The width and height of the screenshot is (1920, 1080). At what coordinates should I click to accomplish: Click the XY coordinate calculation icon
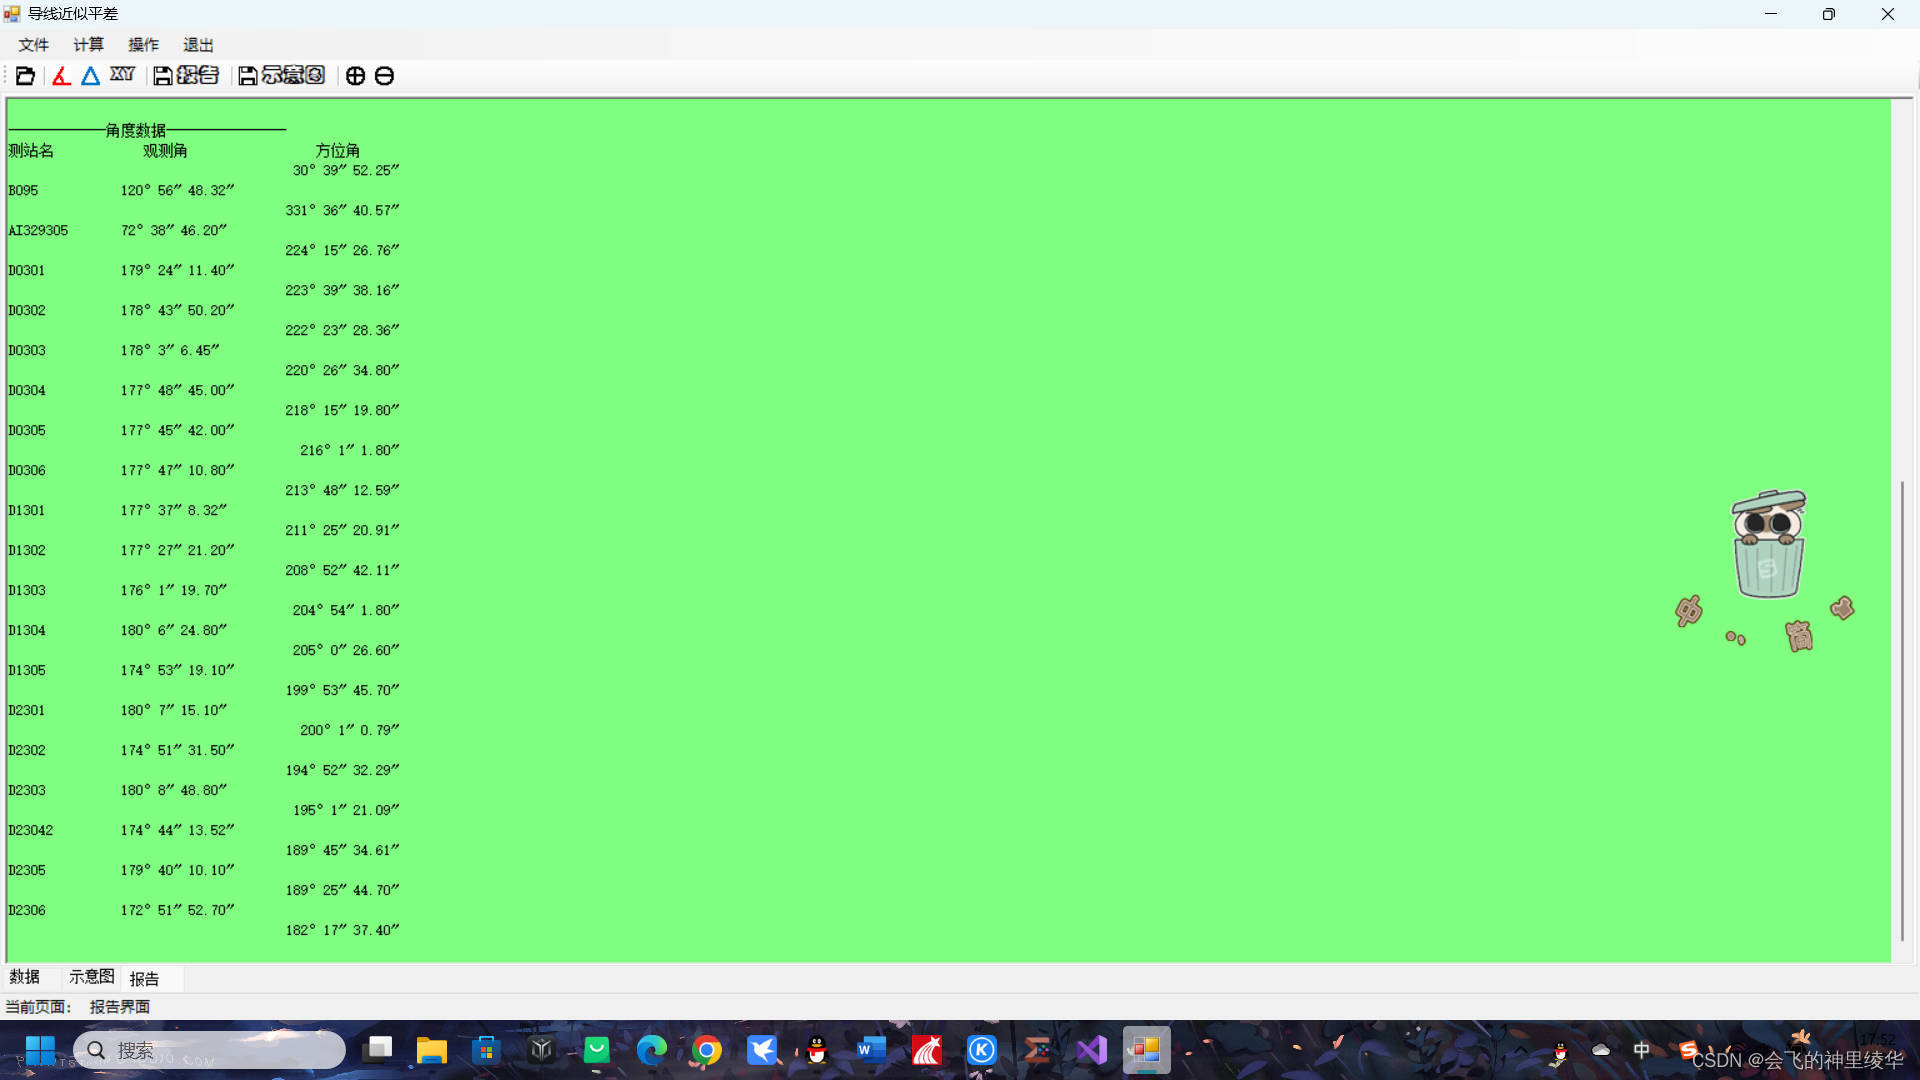pos(122,75)
